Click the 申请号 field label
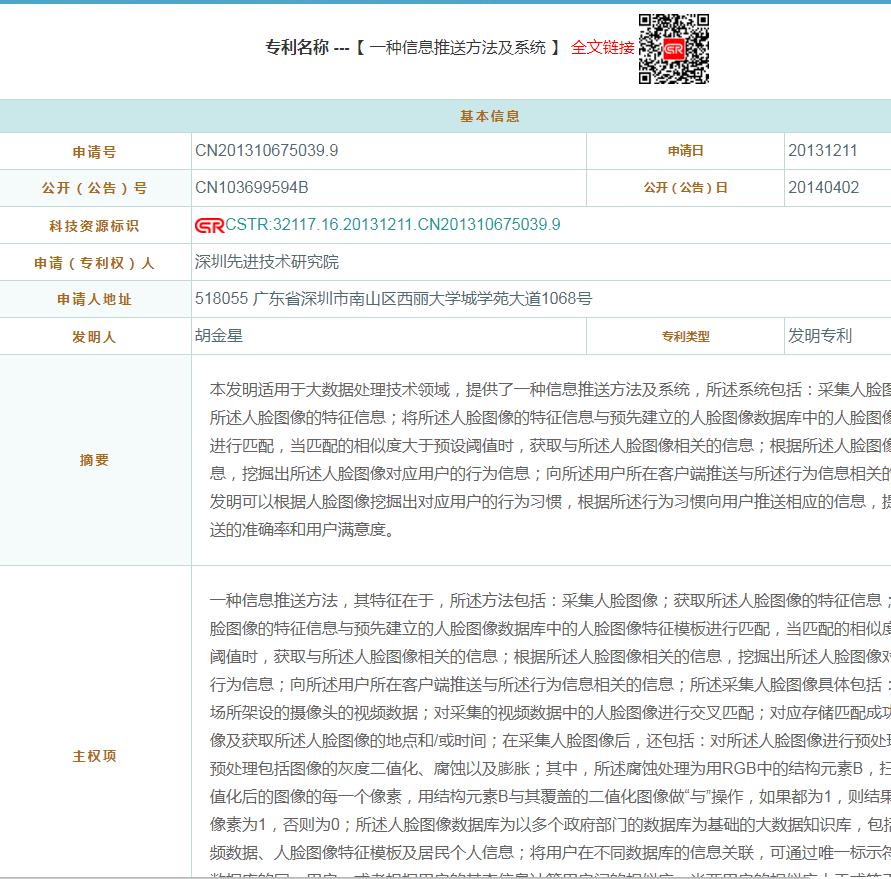This screenshot has height=879, width=891. point(95,152)
